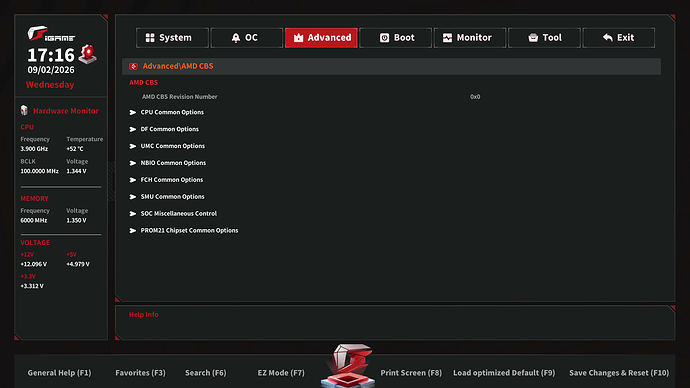Screen dimensions: 690x388
Task: Click the Advanced tab crown icon
Action: pyautogui.click(x=298, y=38)
